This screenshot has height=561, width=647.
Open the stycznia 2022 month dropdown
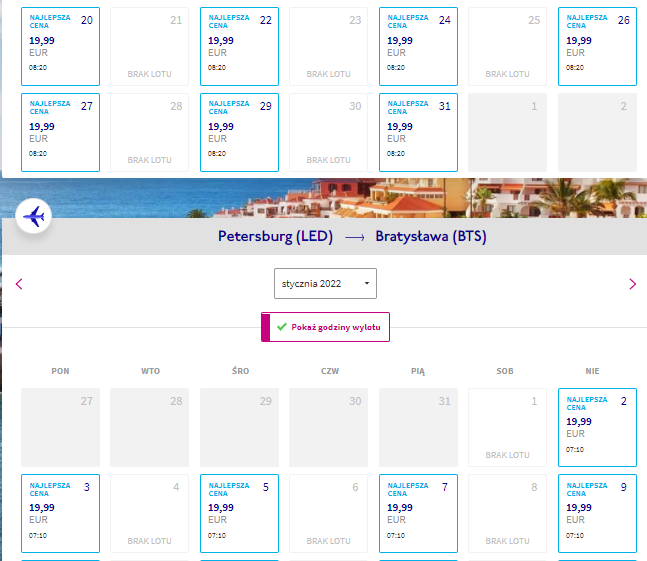[325, 283]
